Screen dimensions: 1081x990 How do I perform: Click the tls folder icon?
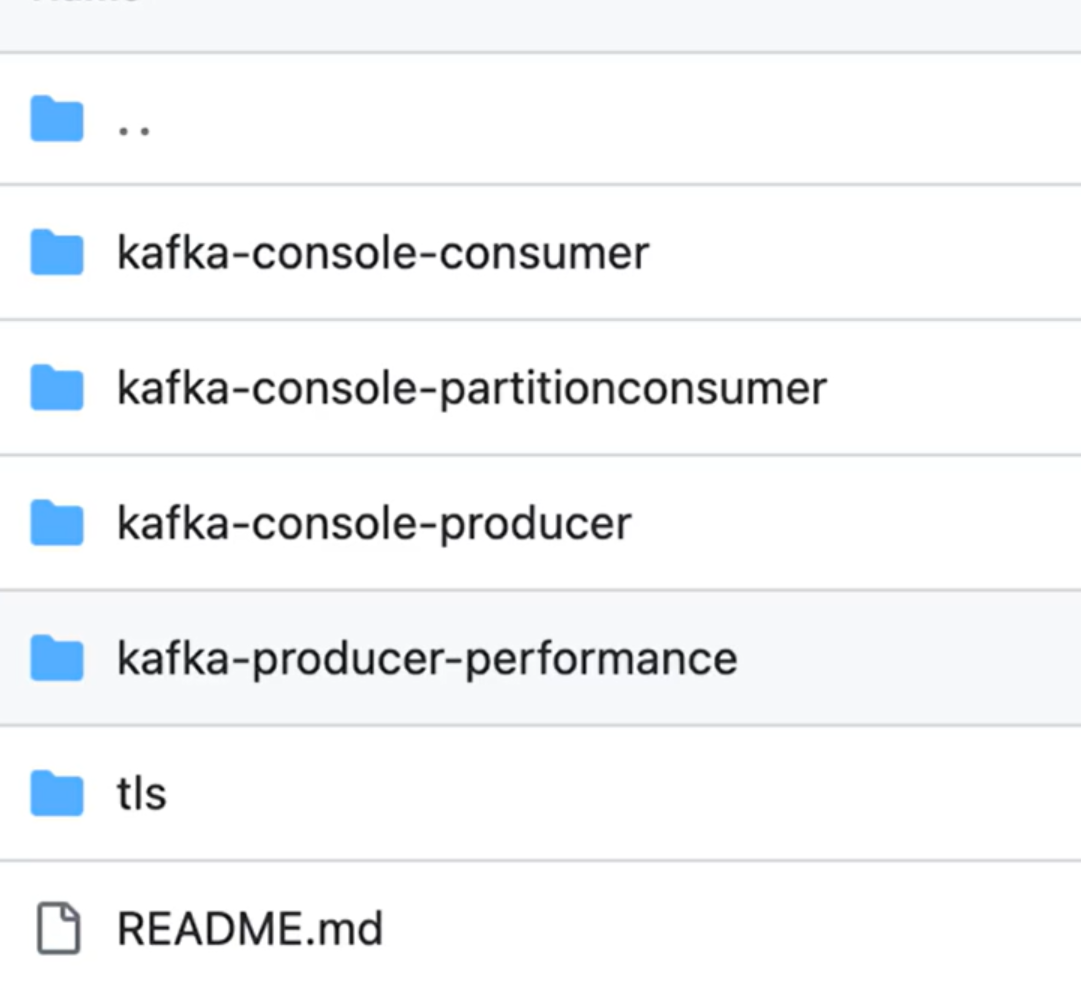tap(56, 793)
